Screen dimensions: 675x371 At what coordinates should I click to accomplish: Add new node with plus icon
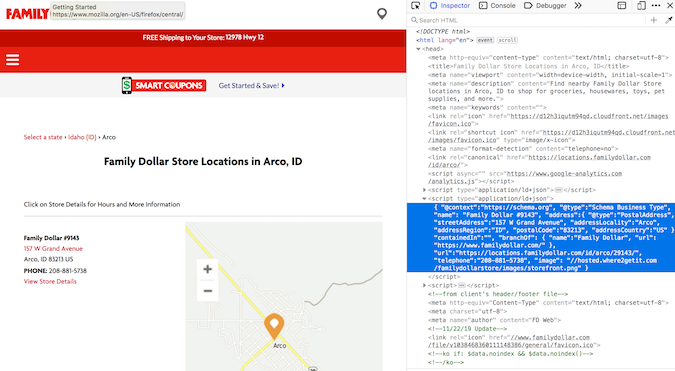[x=653, y=20]
